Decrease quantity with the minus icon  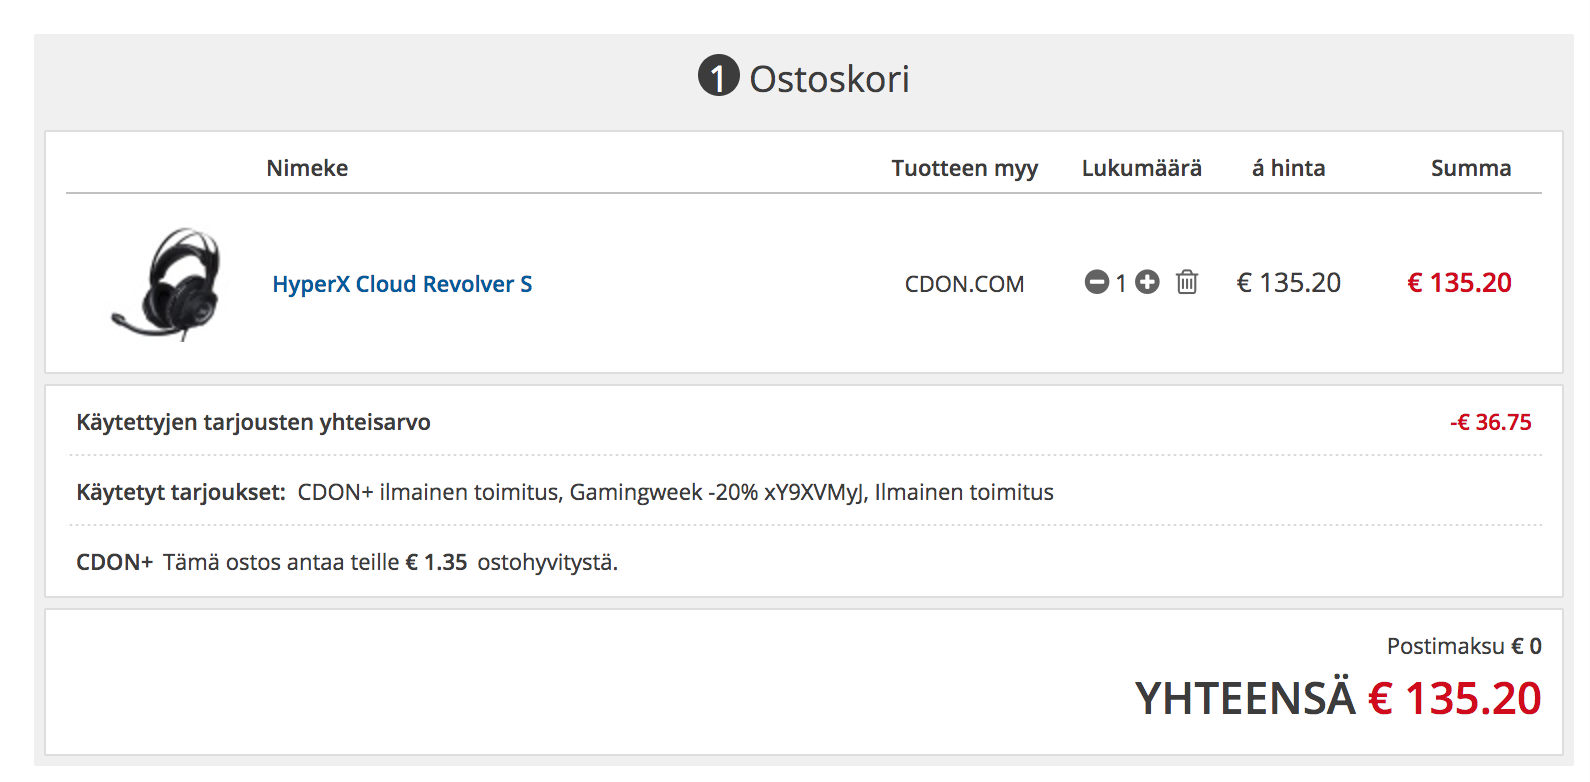pyautogui.click(x=1096, y=282)
